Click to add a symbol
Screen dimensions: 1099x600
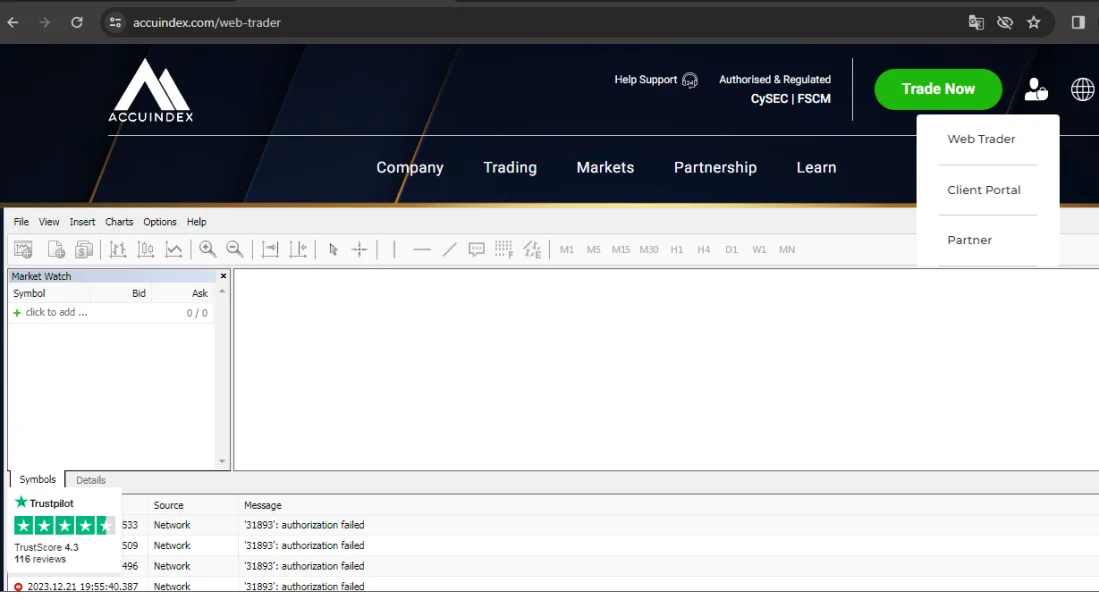tap(56, 313)
